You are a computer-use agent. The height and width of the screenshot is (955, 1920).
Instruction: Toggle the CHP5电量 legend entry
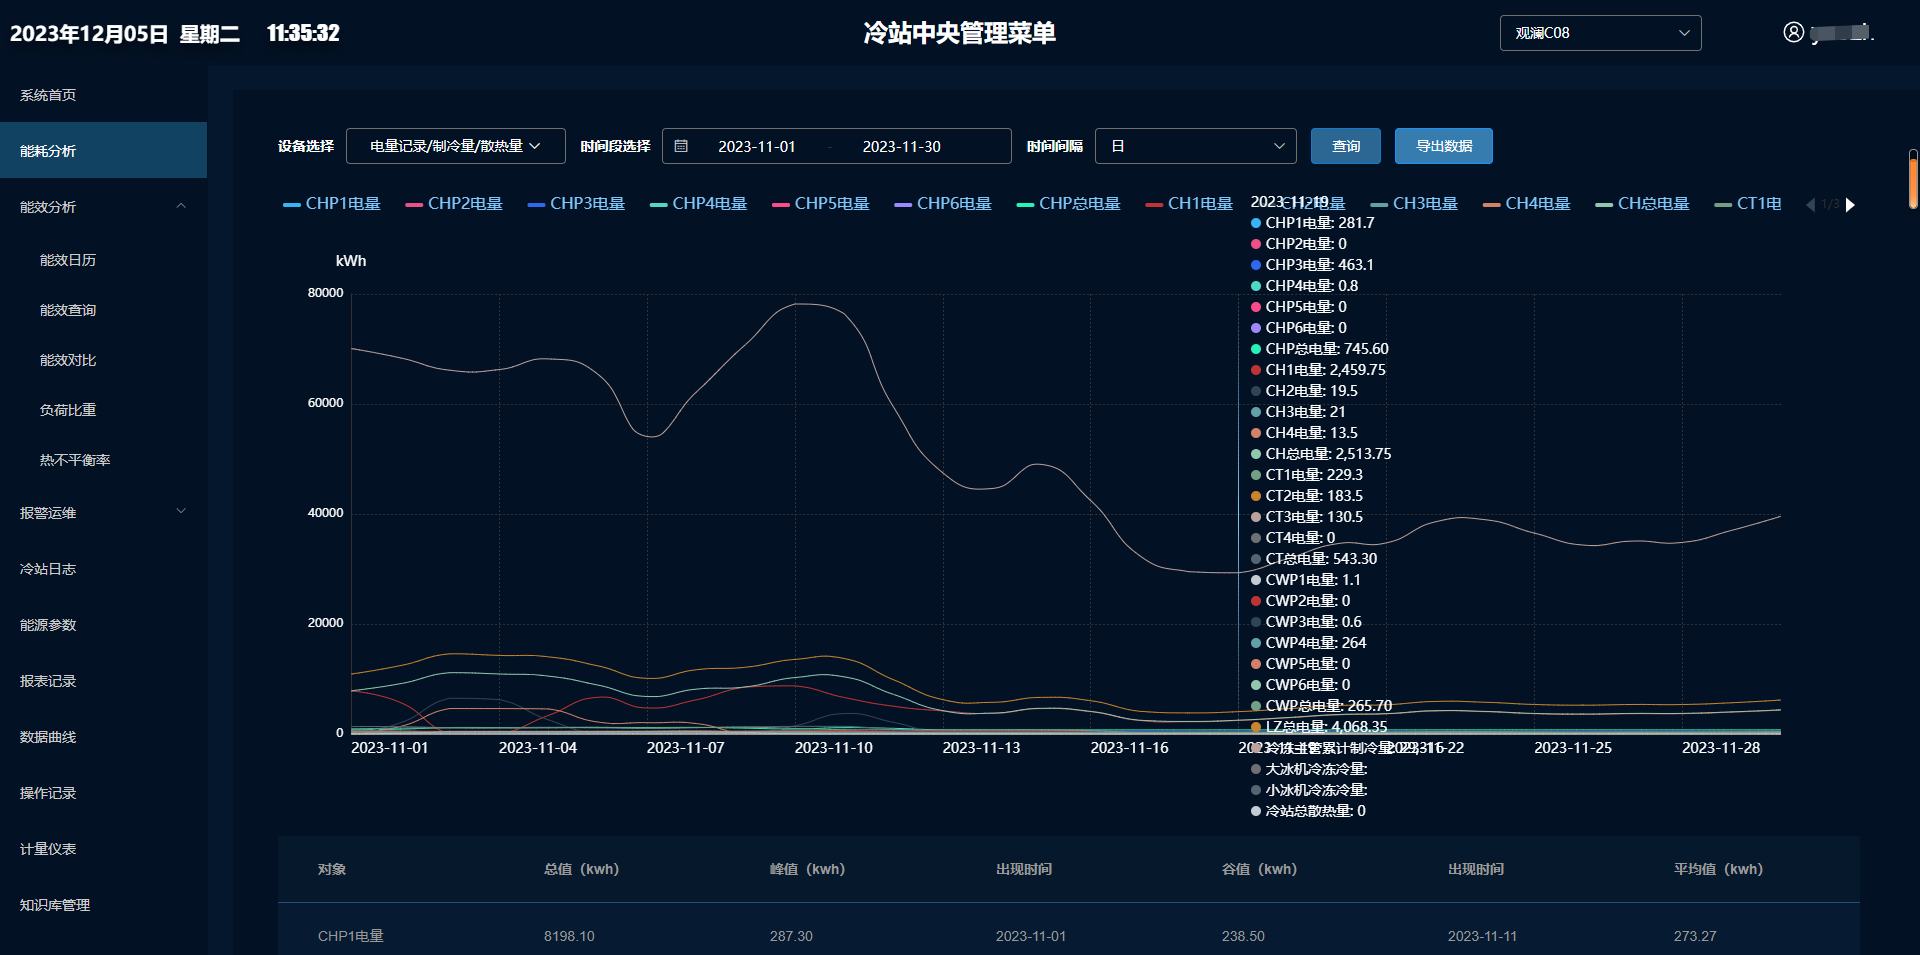tap(821, 204)
